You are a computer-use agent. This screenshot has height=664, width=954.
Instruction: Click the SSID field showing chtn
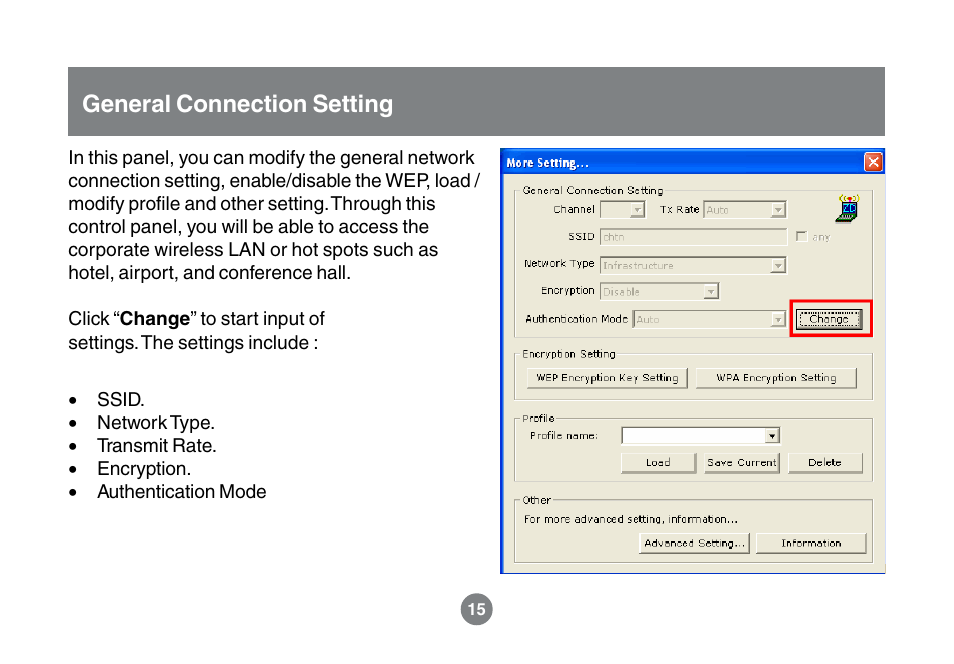point(693,237)
